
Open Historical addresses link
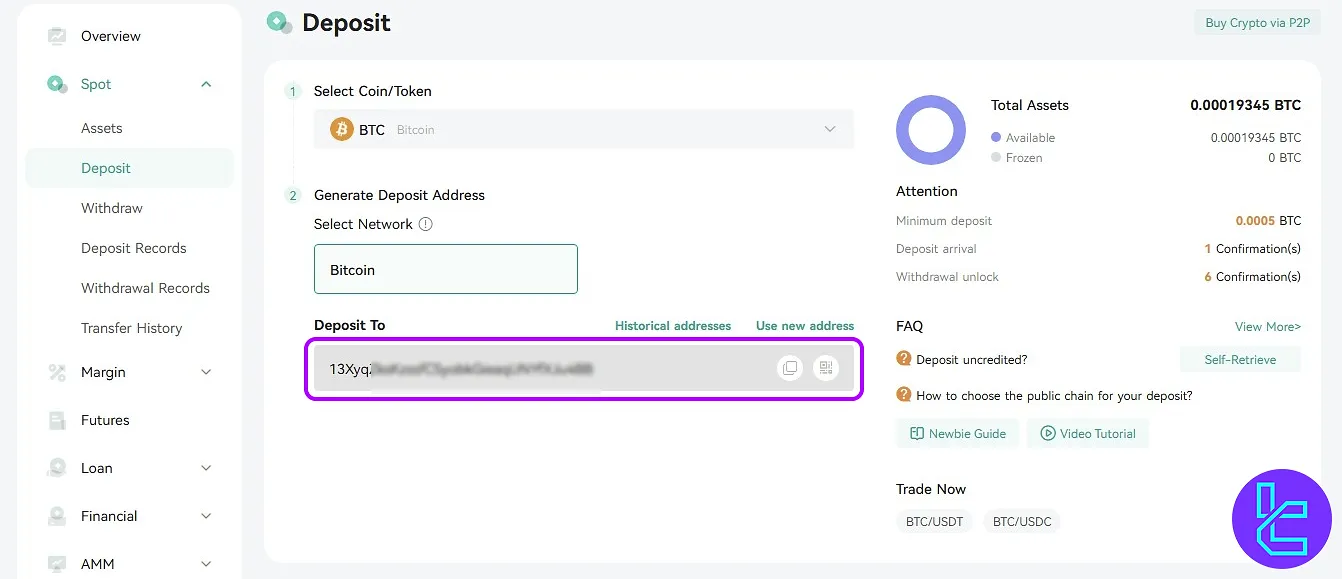pos(673,326)
